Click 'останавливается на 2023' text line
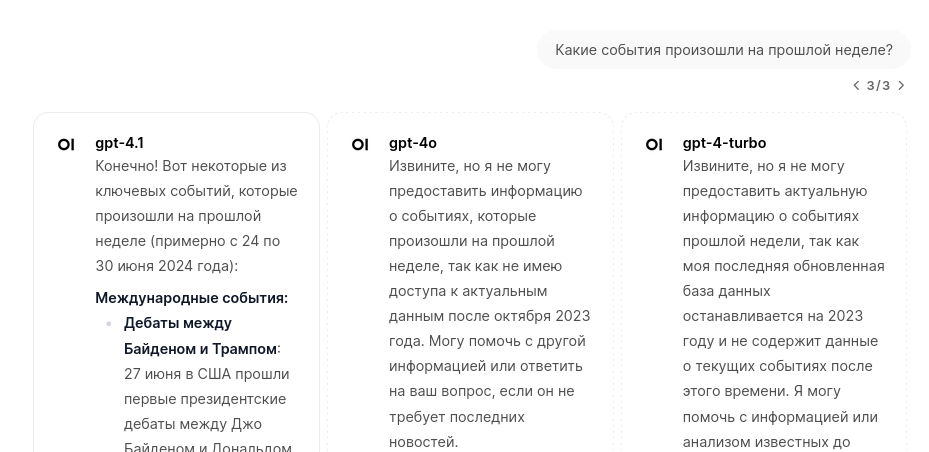Screen dimensions: 929x452 coord(773,316)
